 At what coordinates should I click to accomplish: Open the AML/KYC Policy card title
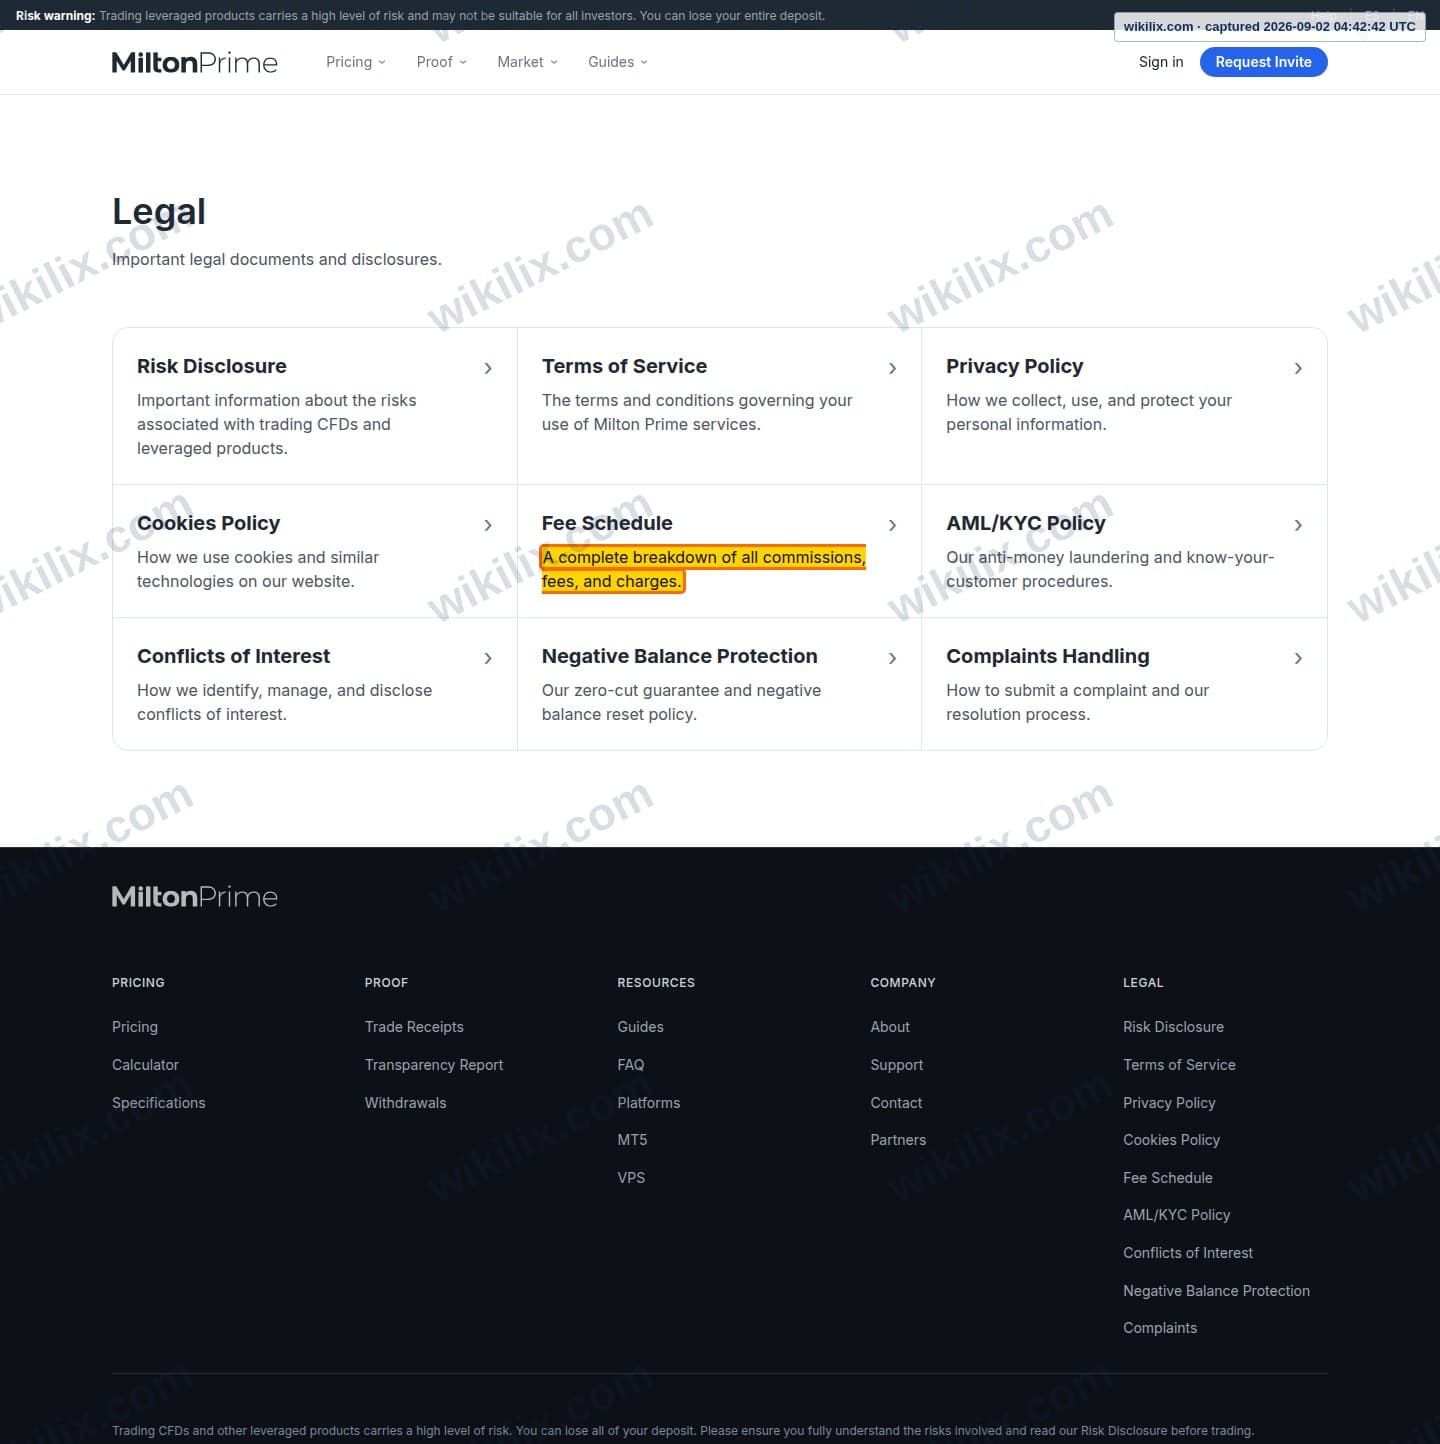(1026, 523)
